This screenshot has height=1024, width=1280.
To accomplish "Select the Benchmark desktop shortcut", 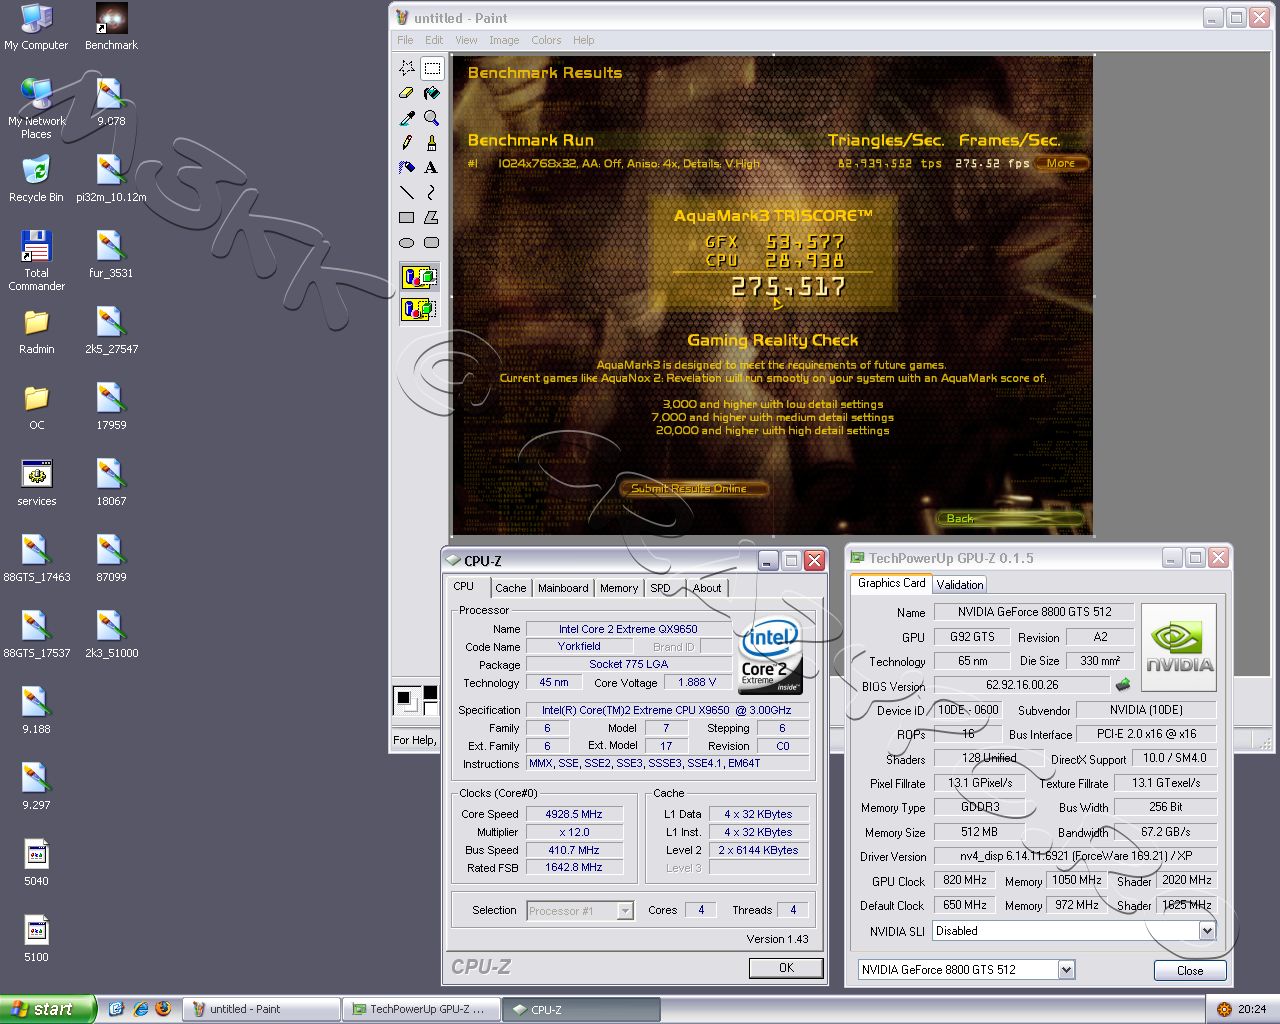I will tap(111, 27).
